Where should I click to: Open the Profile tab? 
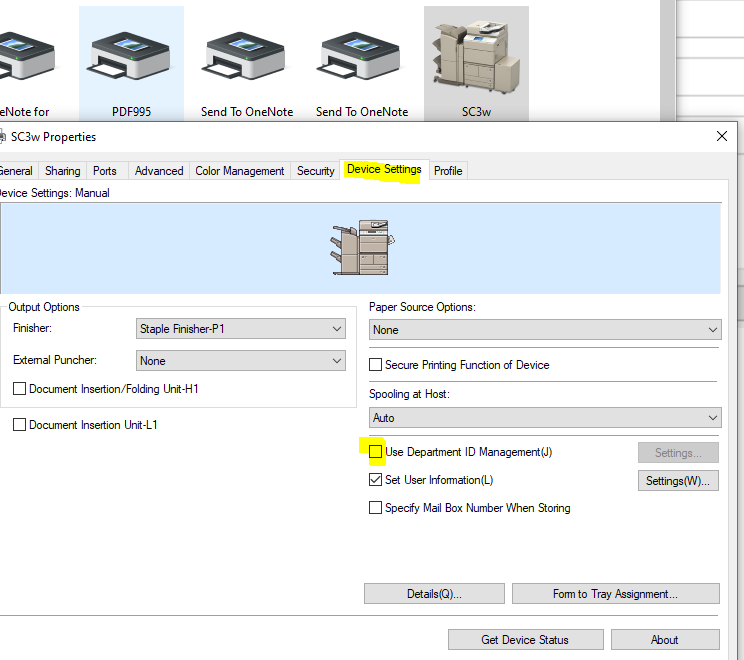tap(448, 171)
